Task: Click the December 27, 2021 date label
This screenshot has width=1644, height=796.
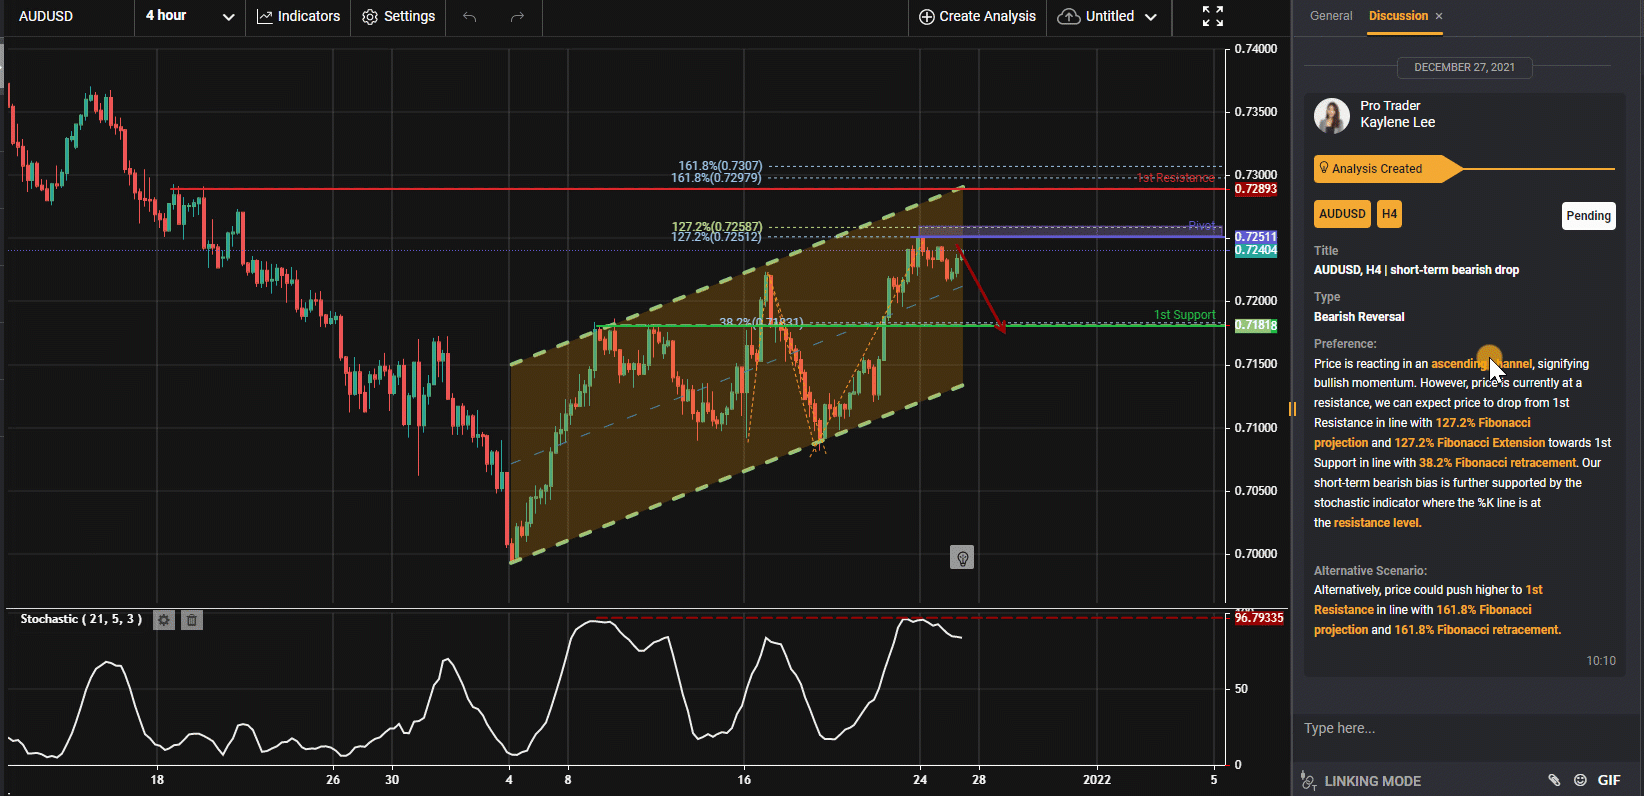Action: [1464, 68]
